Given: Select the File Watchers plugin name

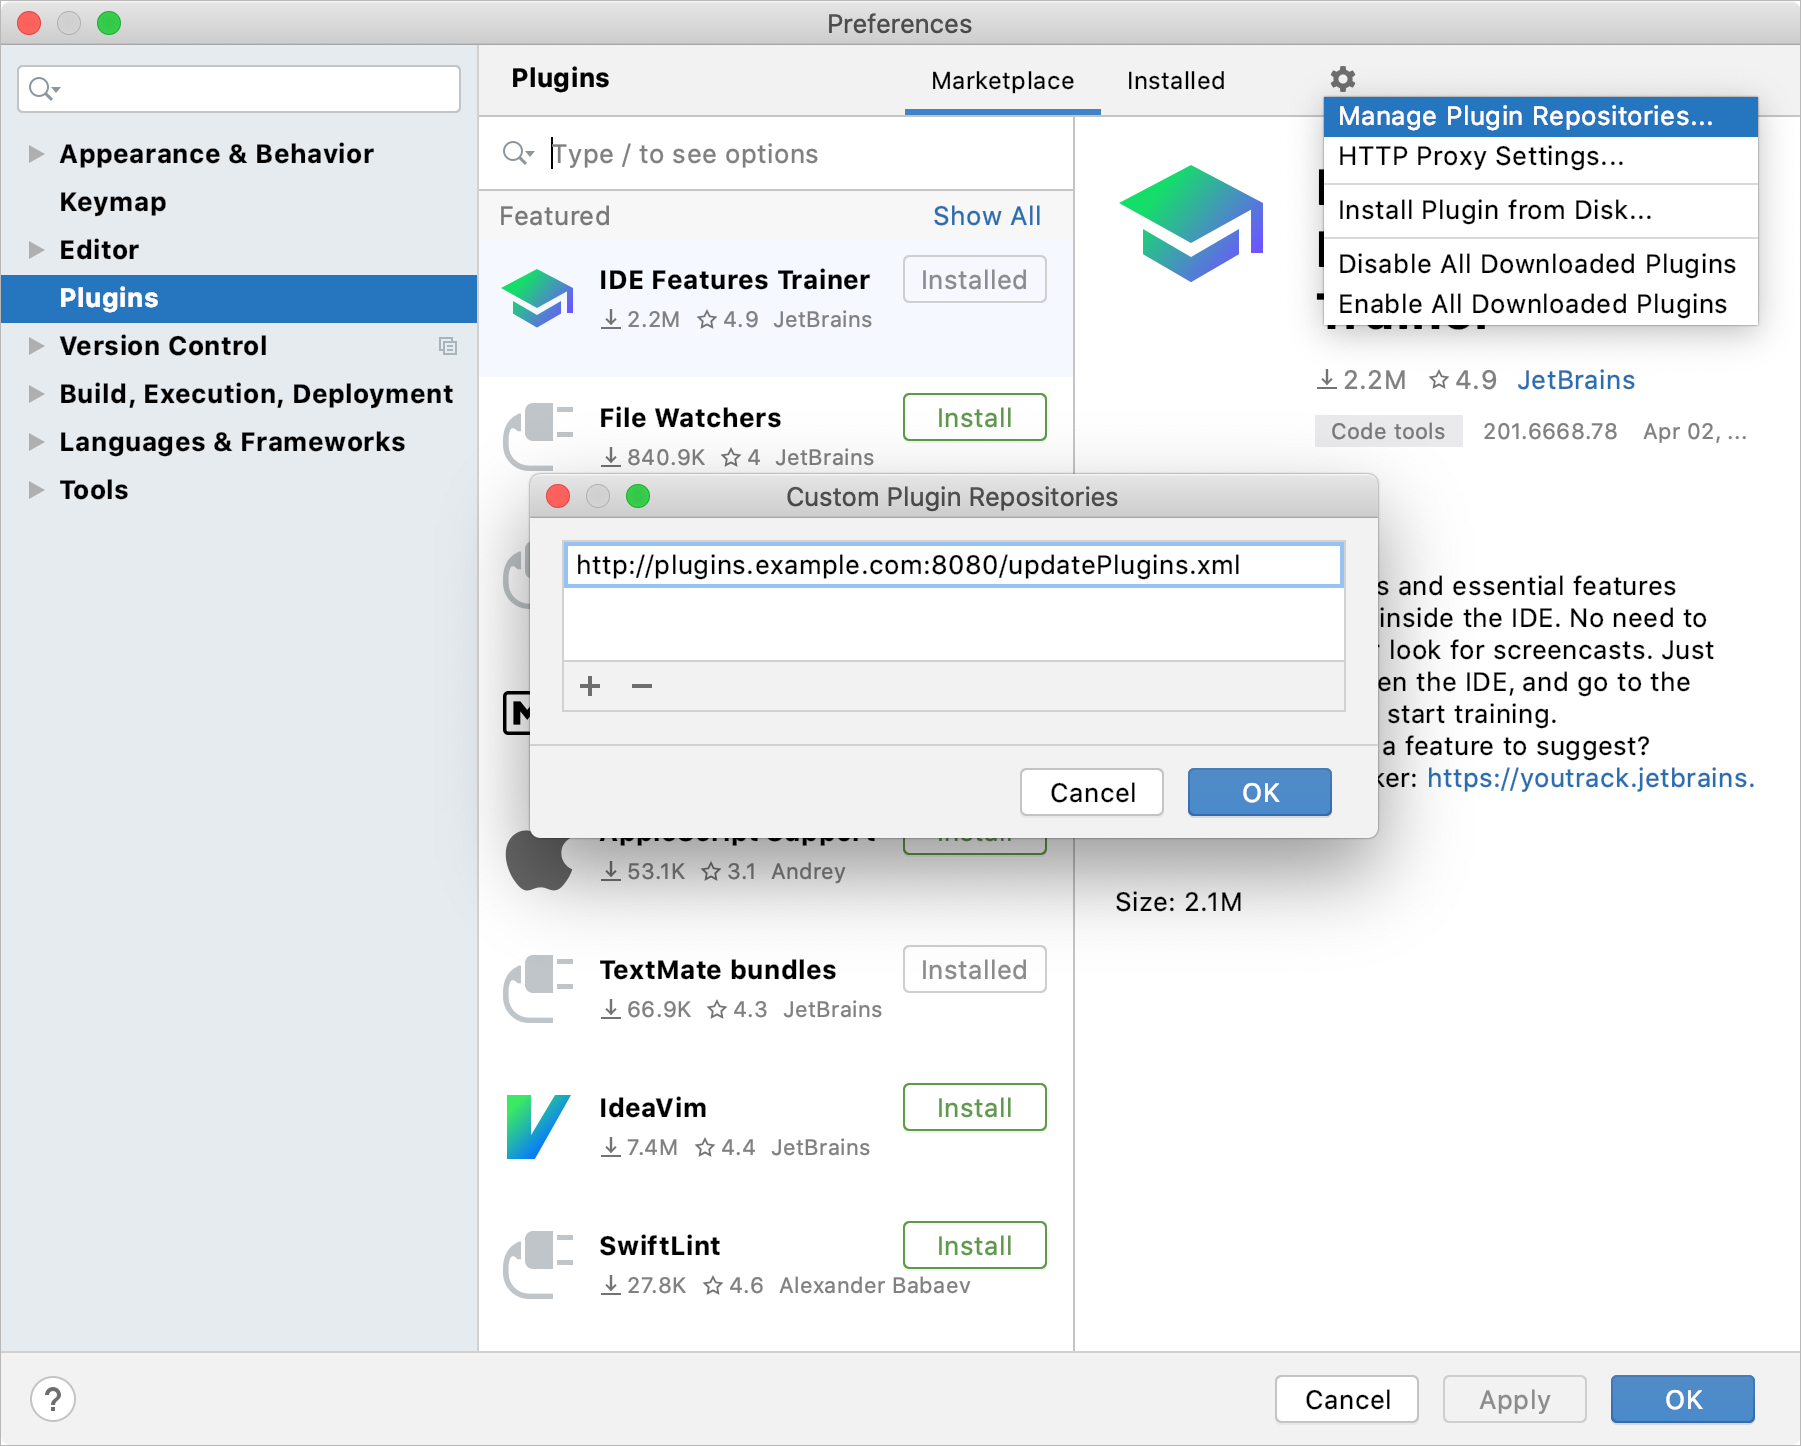Looking at the screenshot, I should 689,418.
